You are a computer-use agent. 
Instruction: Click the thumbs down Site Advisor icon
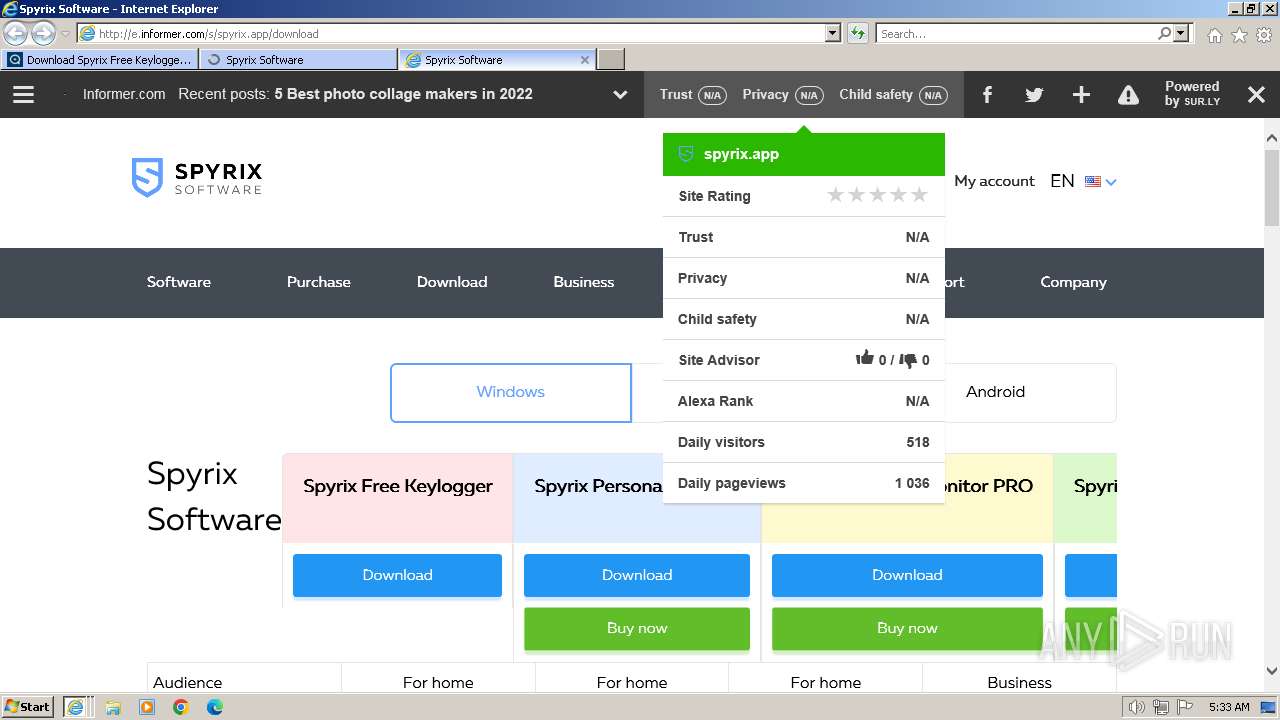[908, 360]
